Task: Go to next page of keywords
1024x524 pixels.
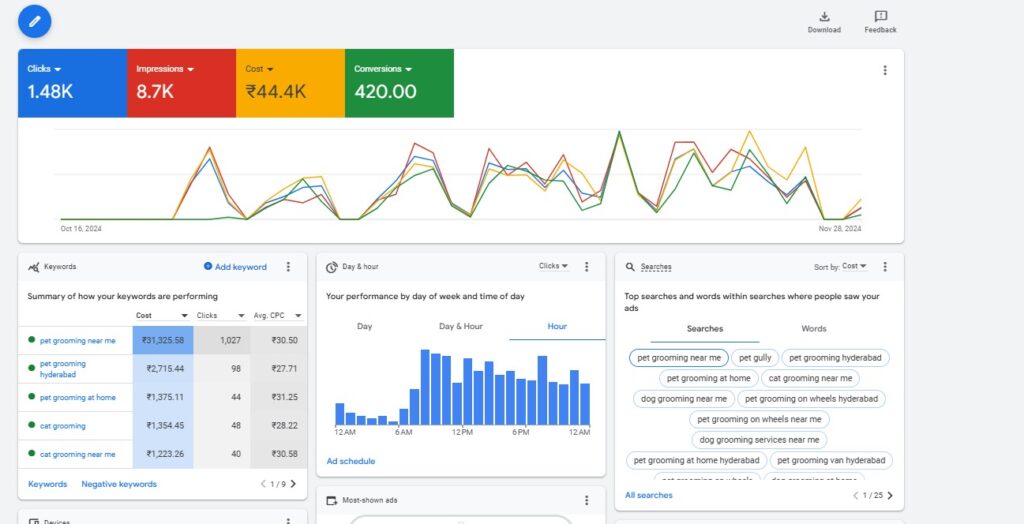Action: tap(292, 484)
